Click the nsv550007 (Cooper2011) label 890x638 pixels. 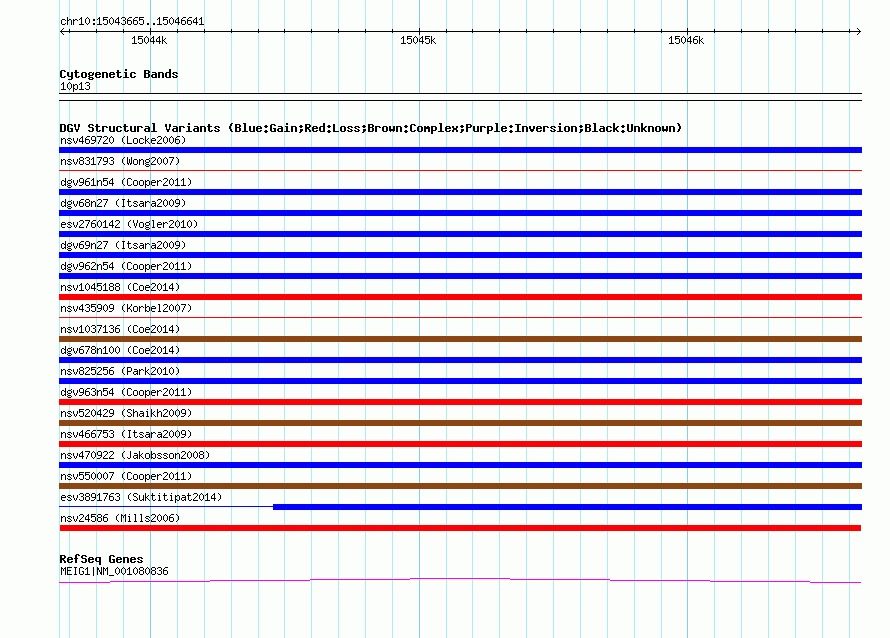tap(126, 476)
